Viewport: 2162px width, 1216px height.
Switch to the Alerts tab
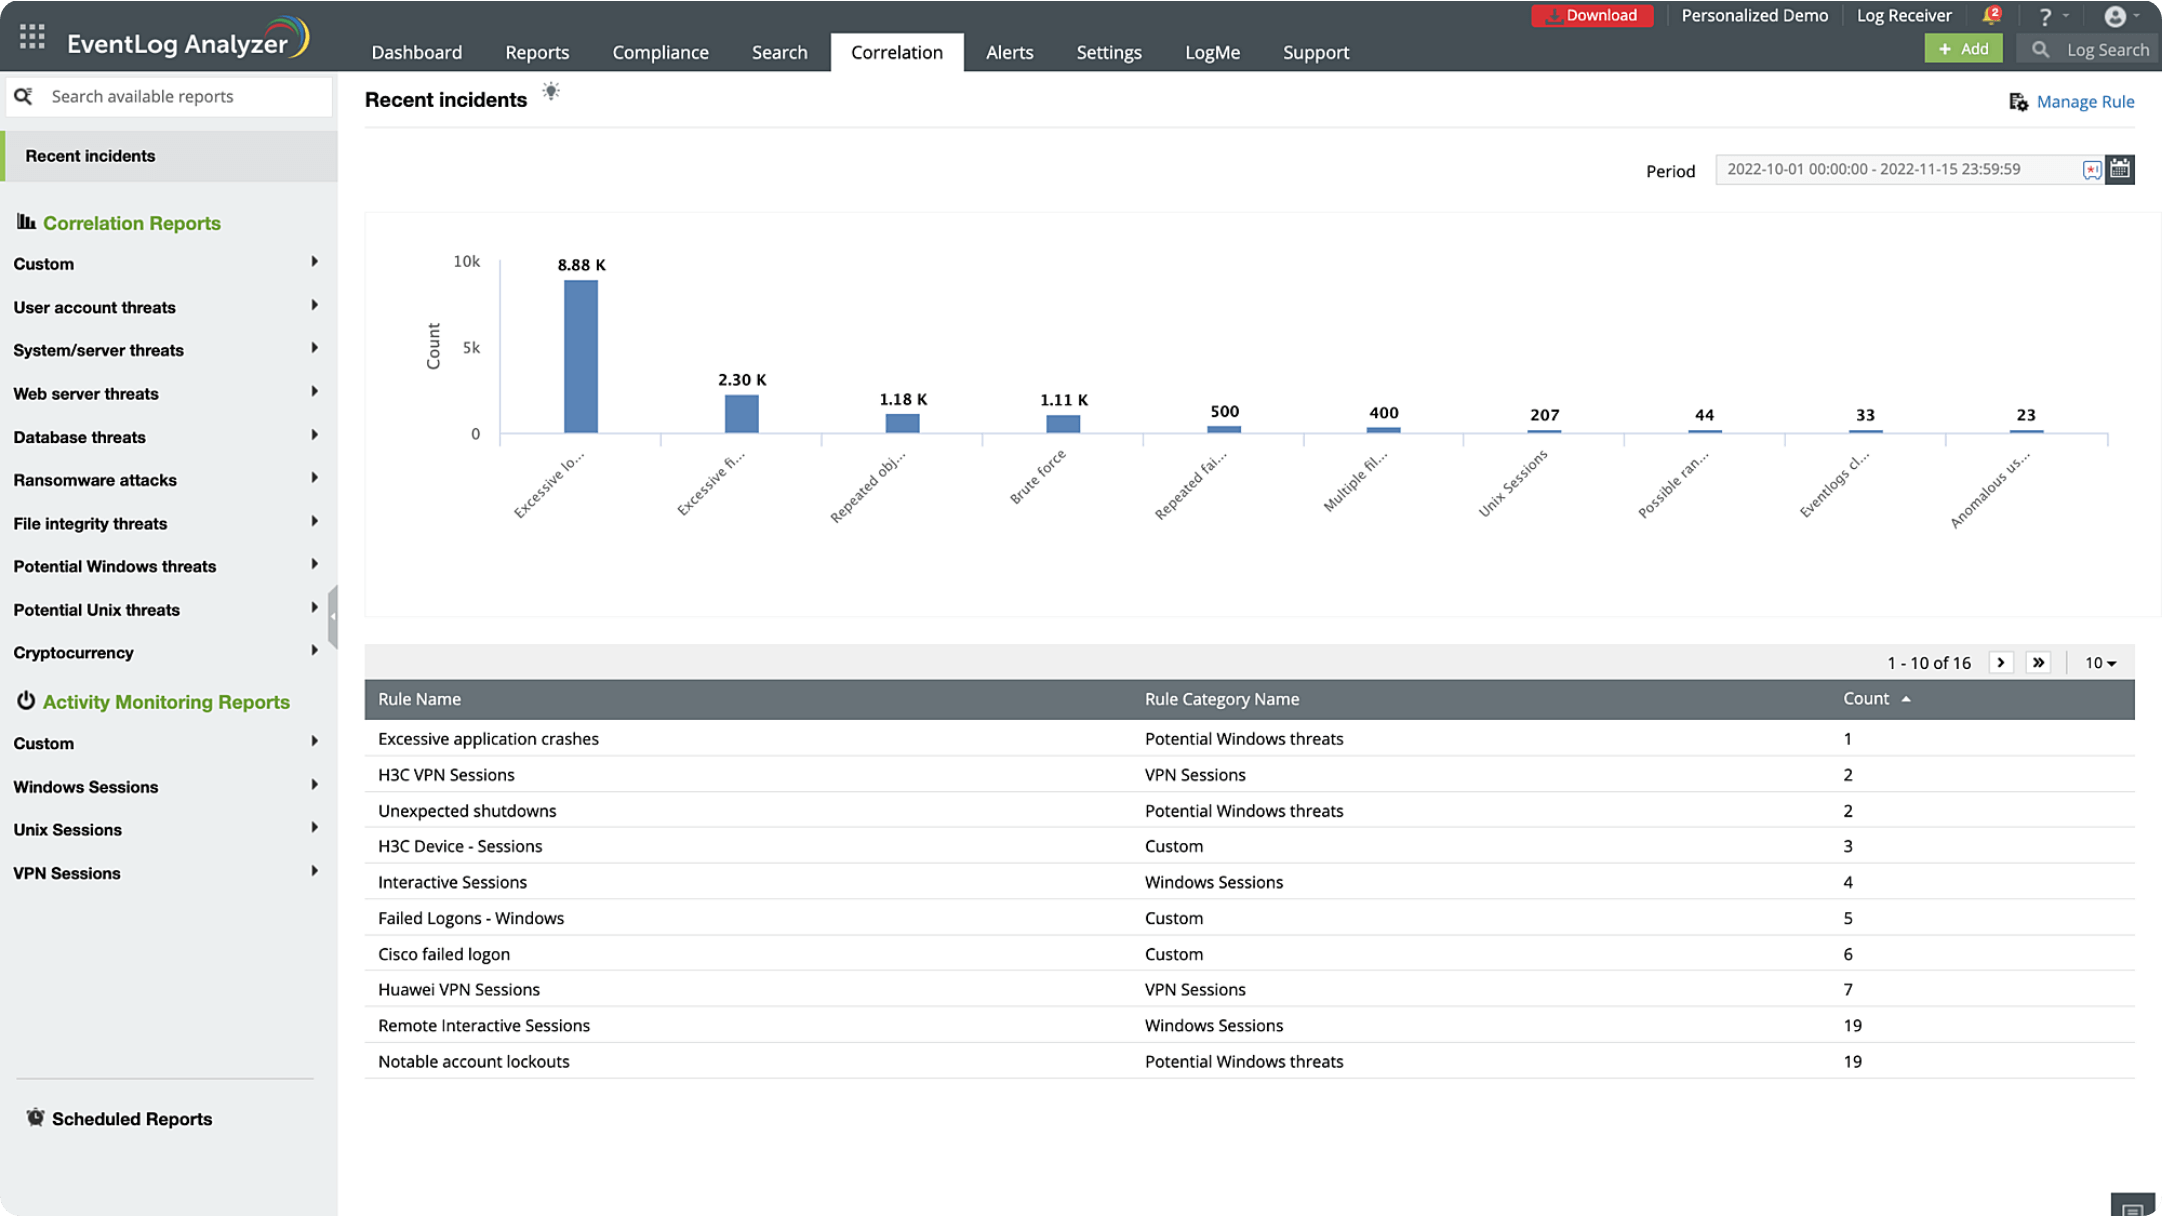pyautogui.click(x=1008, y=52)
